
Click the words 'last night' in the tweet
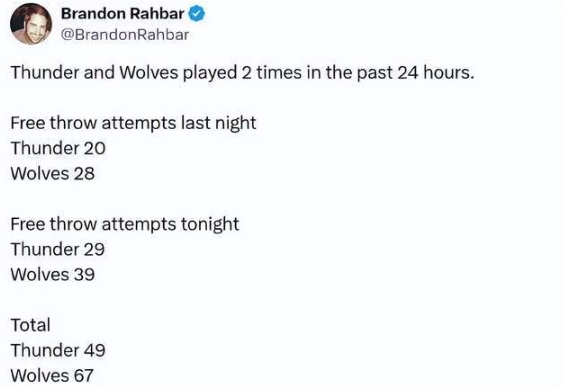[x=219, y=123]
